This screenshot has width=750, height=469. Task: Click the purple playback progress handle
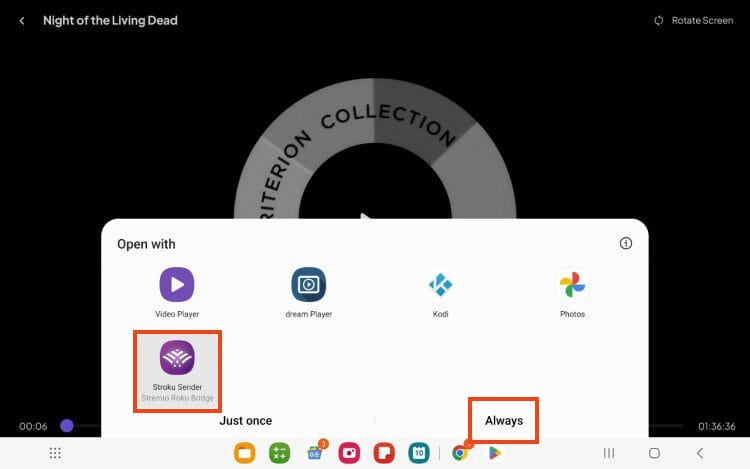point(67,425)
